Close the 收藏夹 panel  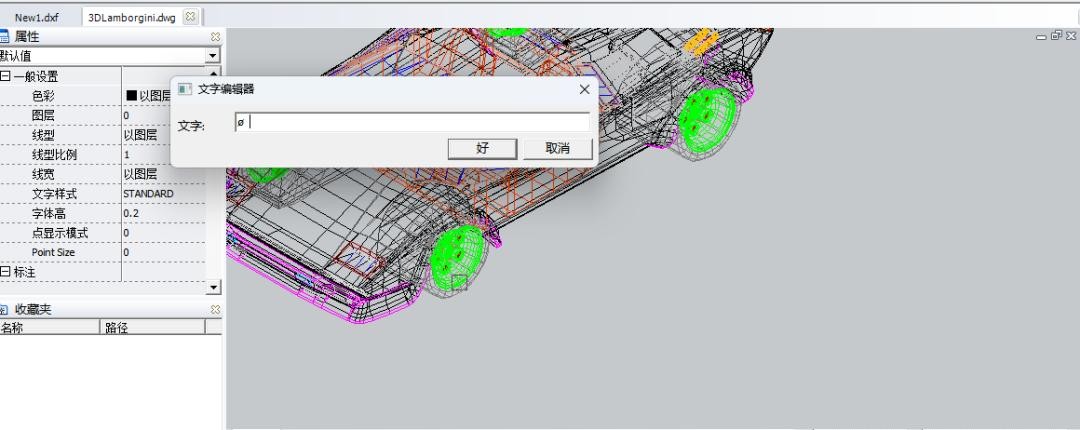click(x=215, y=310)
